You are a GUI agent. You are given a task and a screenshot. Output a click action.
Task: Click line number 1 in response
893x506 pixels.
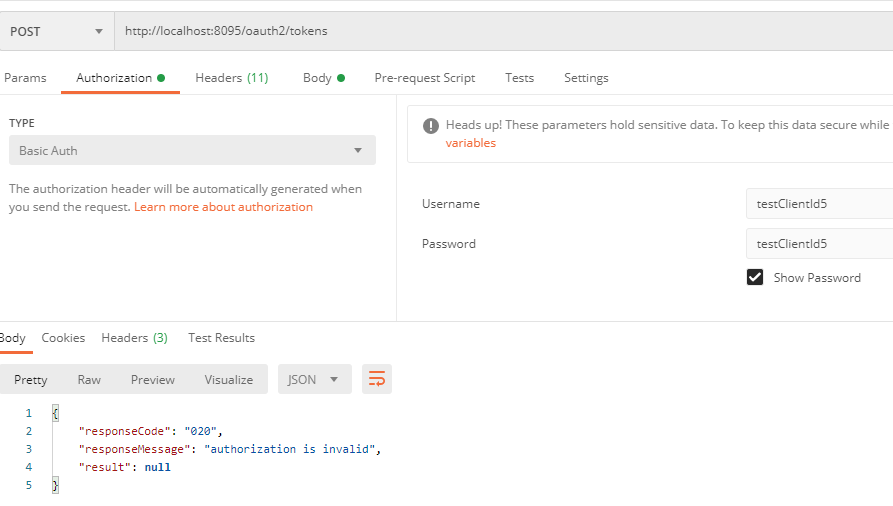[28, 413]
